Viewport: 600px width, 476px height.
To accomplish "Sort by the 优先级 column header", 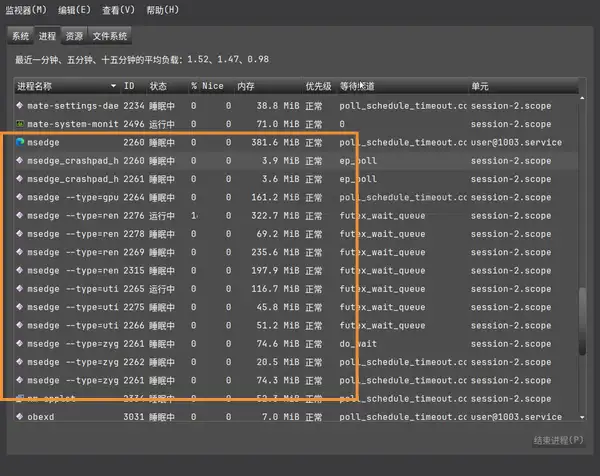I will pos(319,86).
